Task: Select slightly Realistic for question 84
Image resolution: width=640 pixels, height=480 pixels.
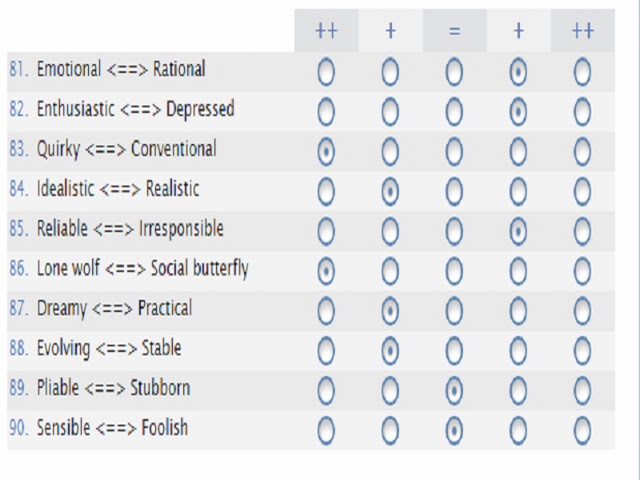Action: (x=518, y=191)
